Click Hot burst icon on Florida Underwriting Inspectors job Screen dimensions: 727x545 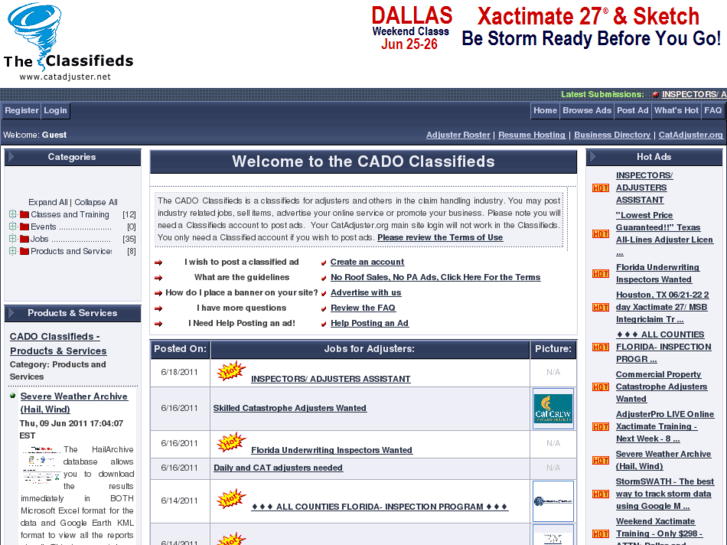231,442
